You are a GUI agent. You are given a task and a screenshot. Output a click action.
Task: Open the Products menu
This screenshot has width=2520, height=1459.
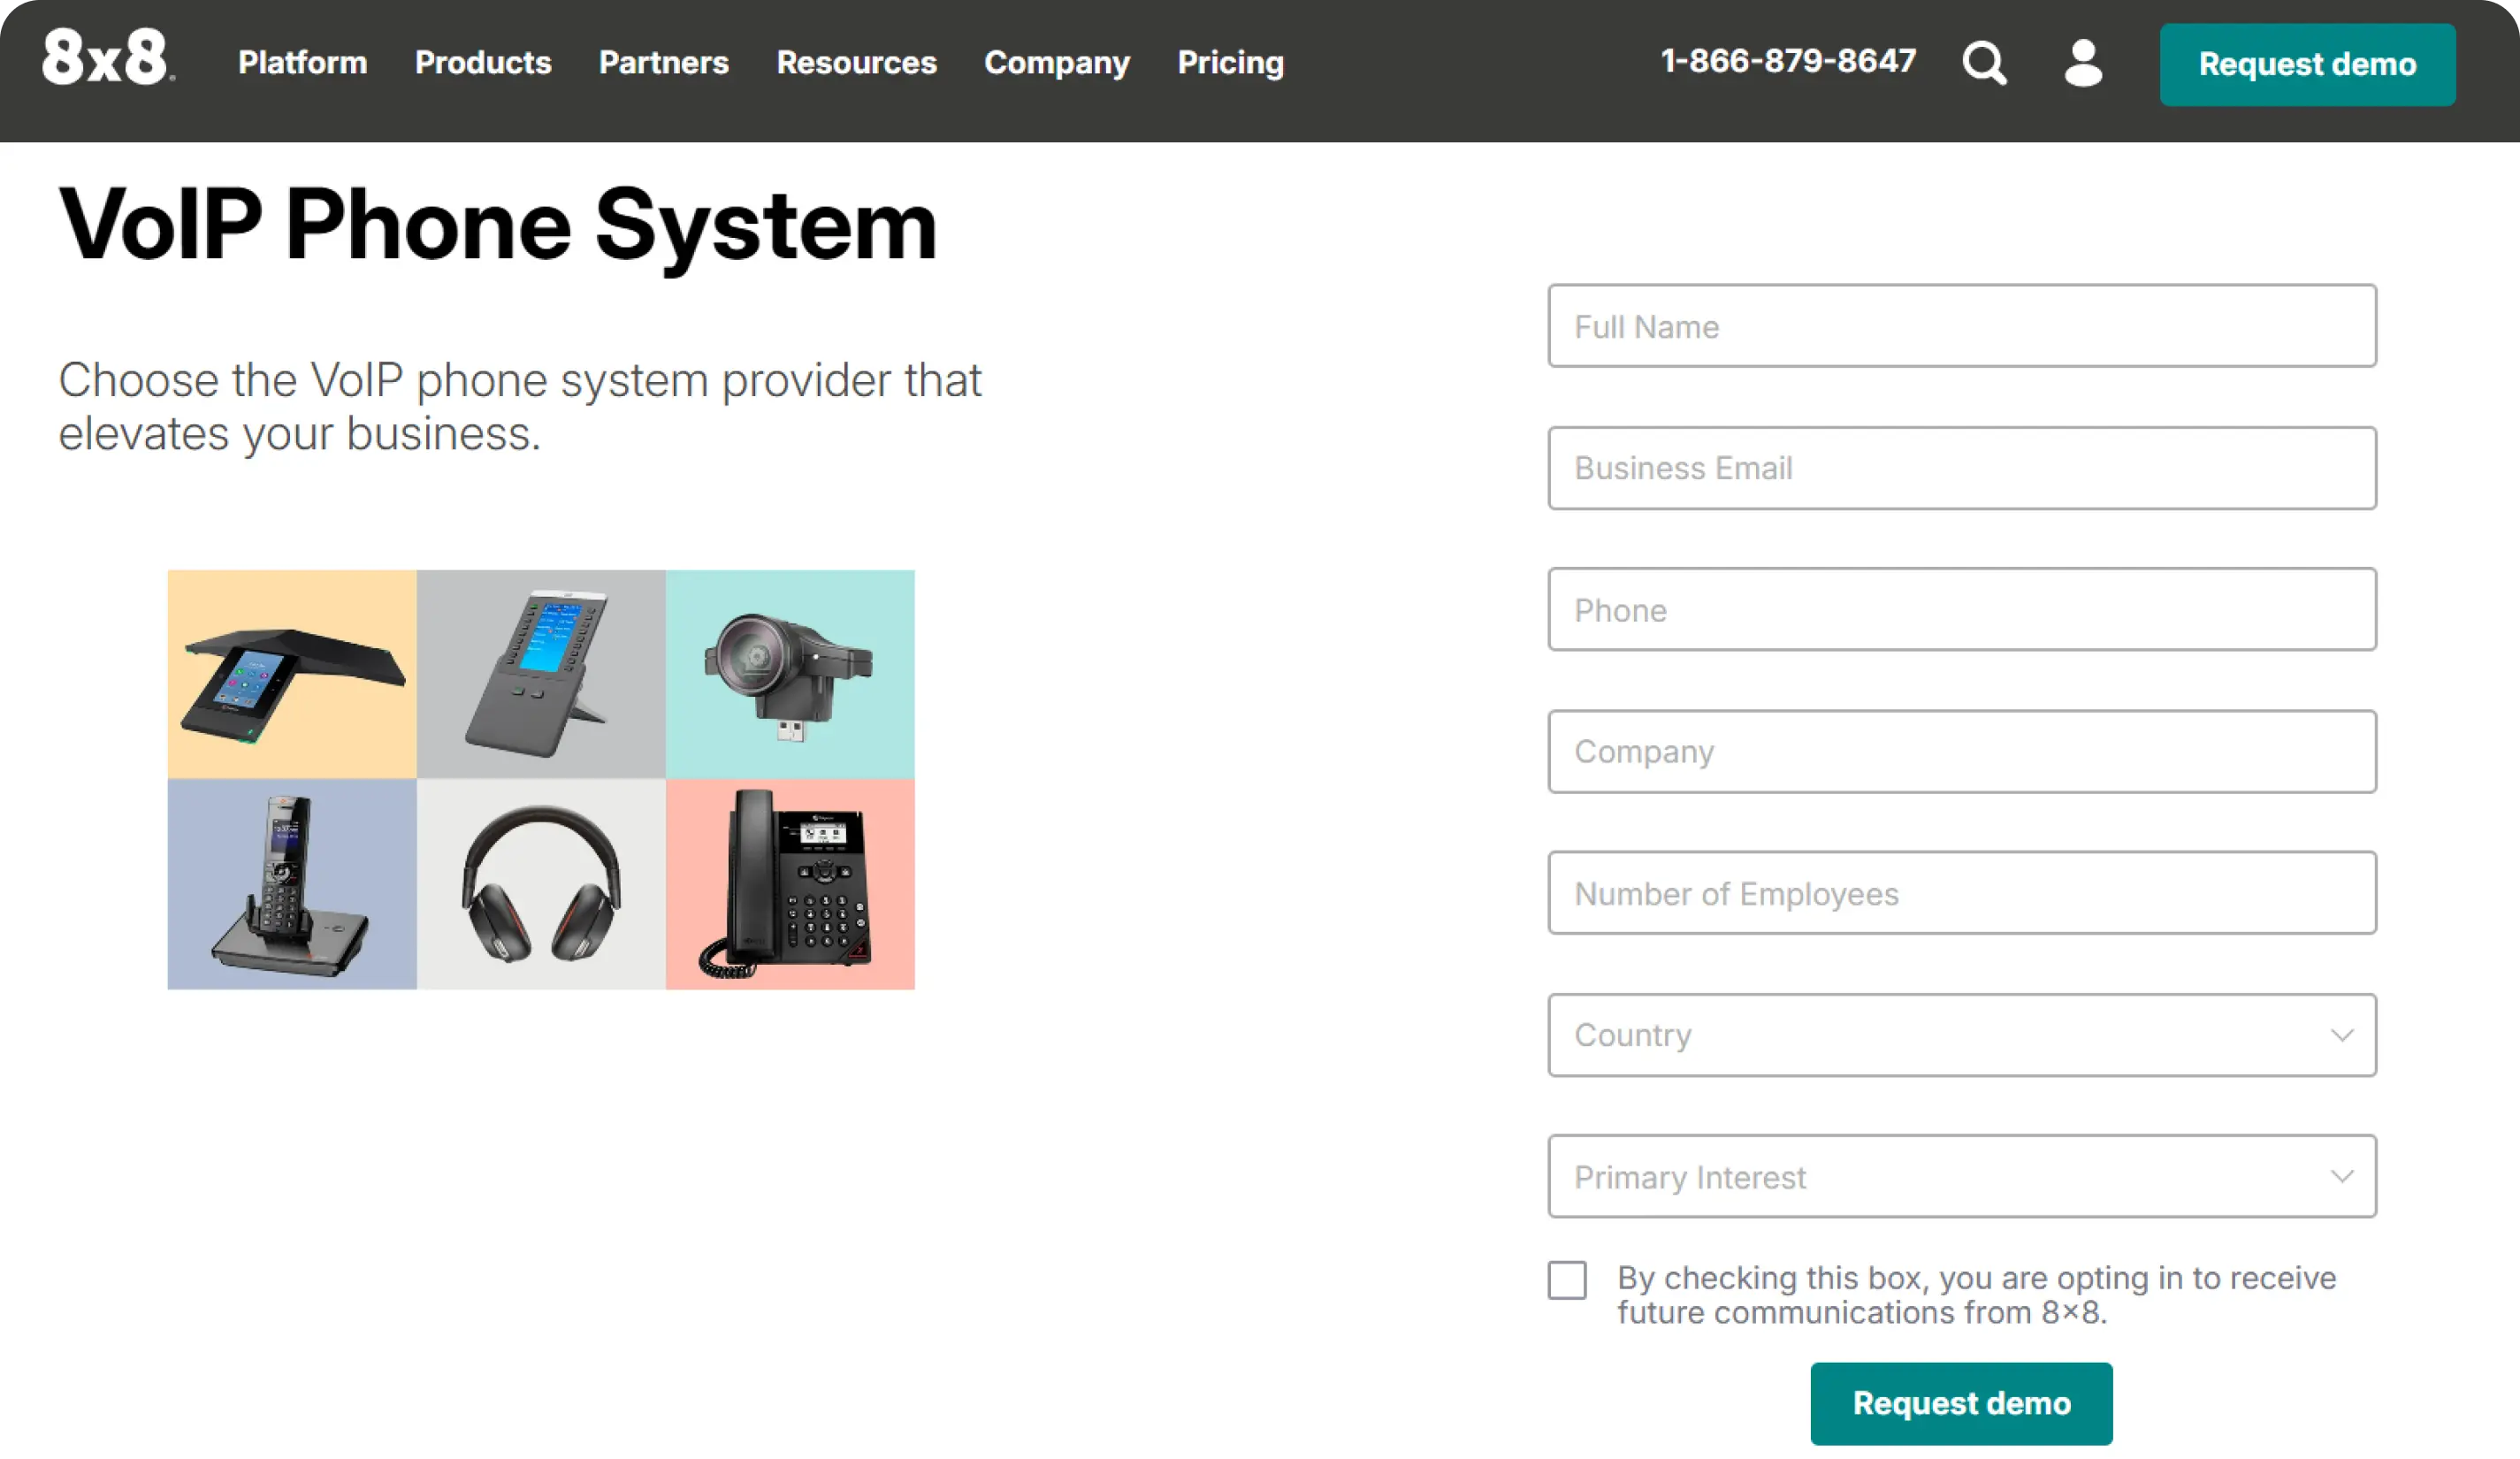pos(483,63)
